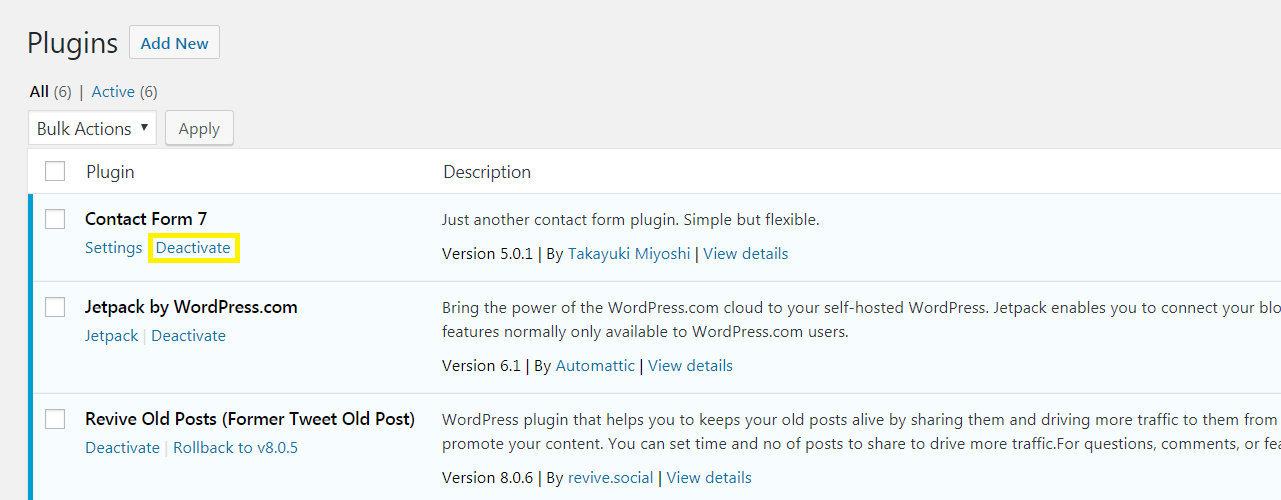Click the Add New plugin button
The image size is (1281, 500).
174,43
